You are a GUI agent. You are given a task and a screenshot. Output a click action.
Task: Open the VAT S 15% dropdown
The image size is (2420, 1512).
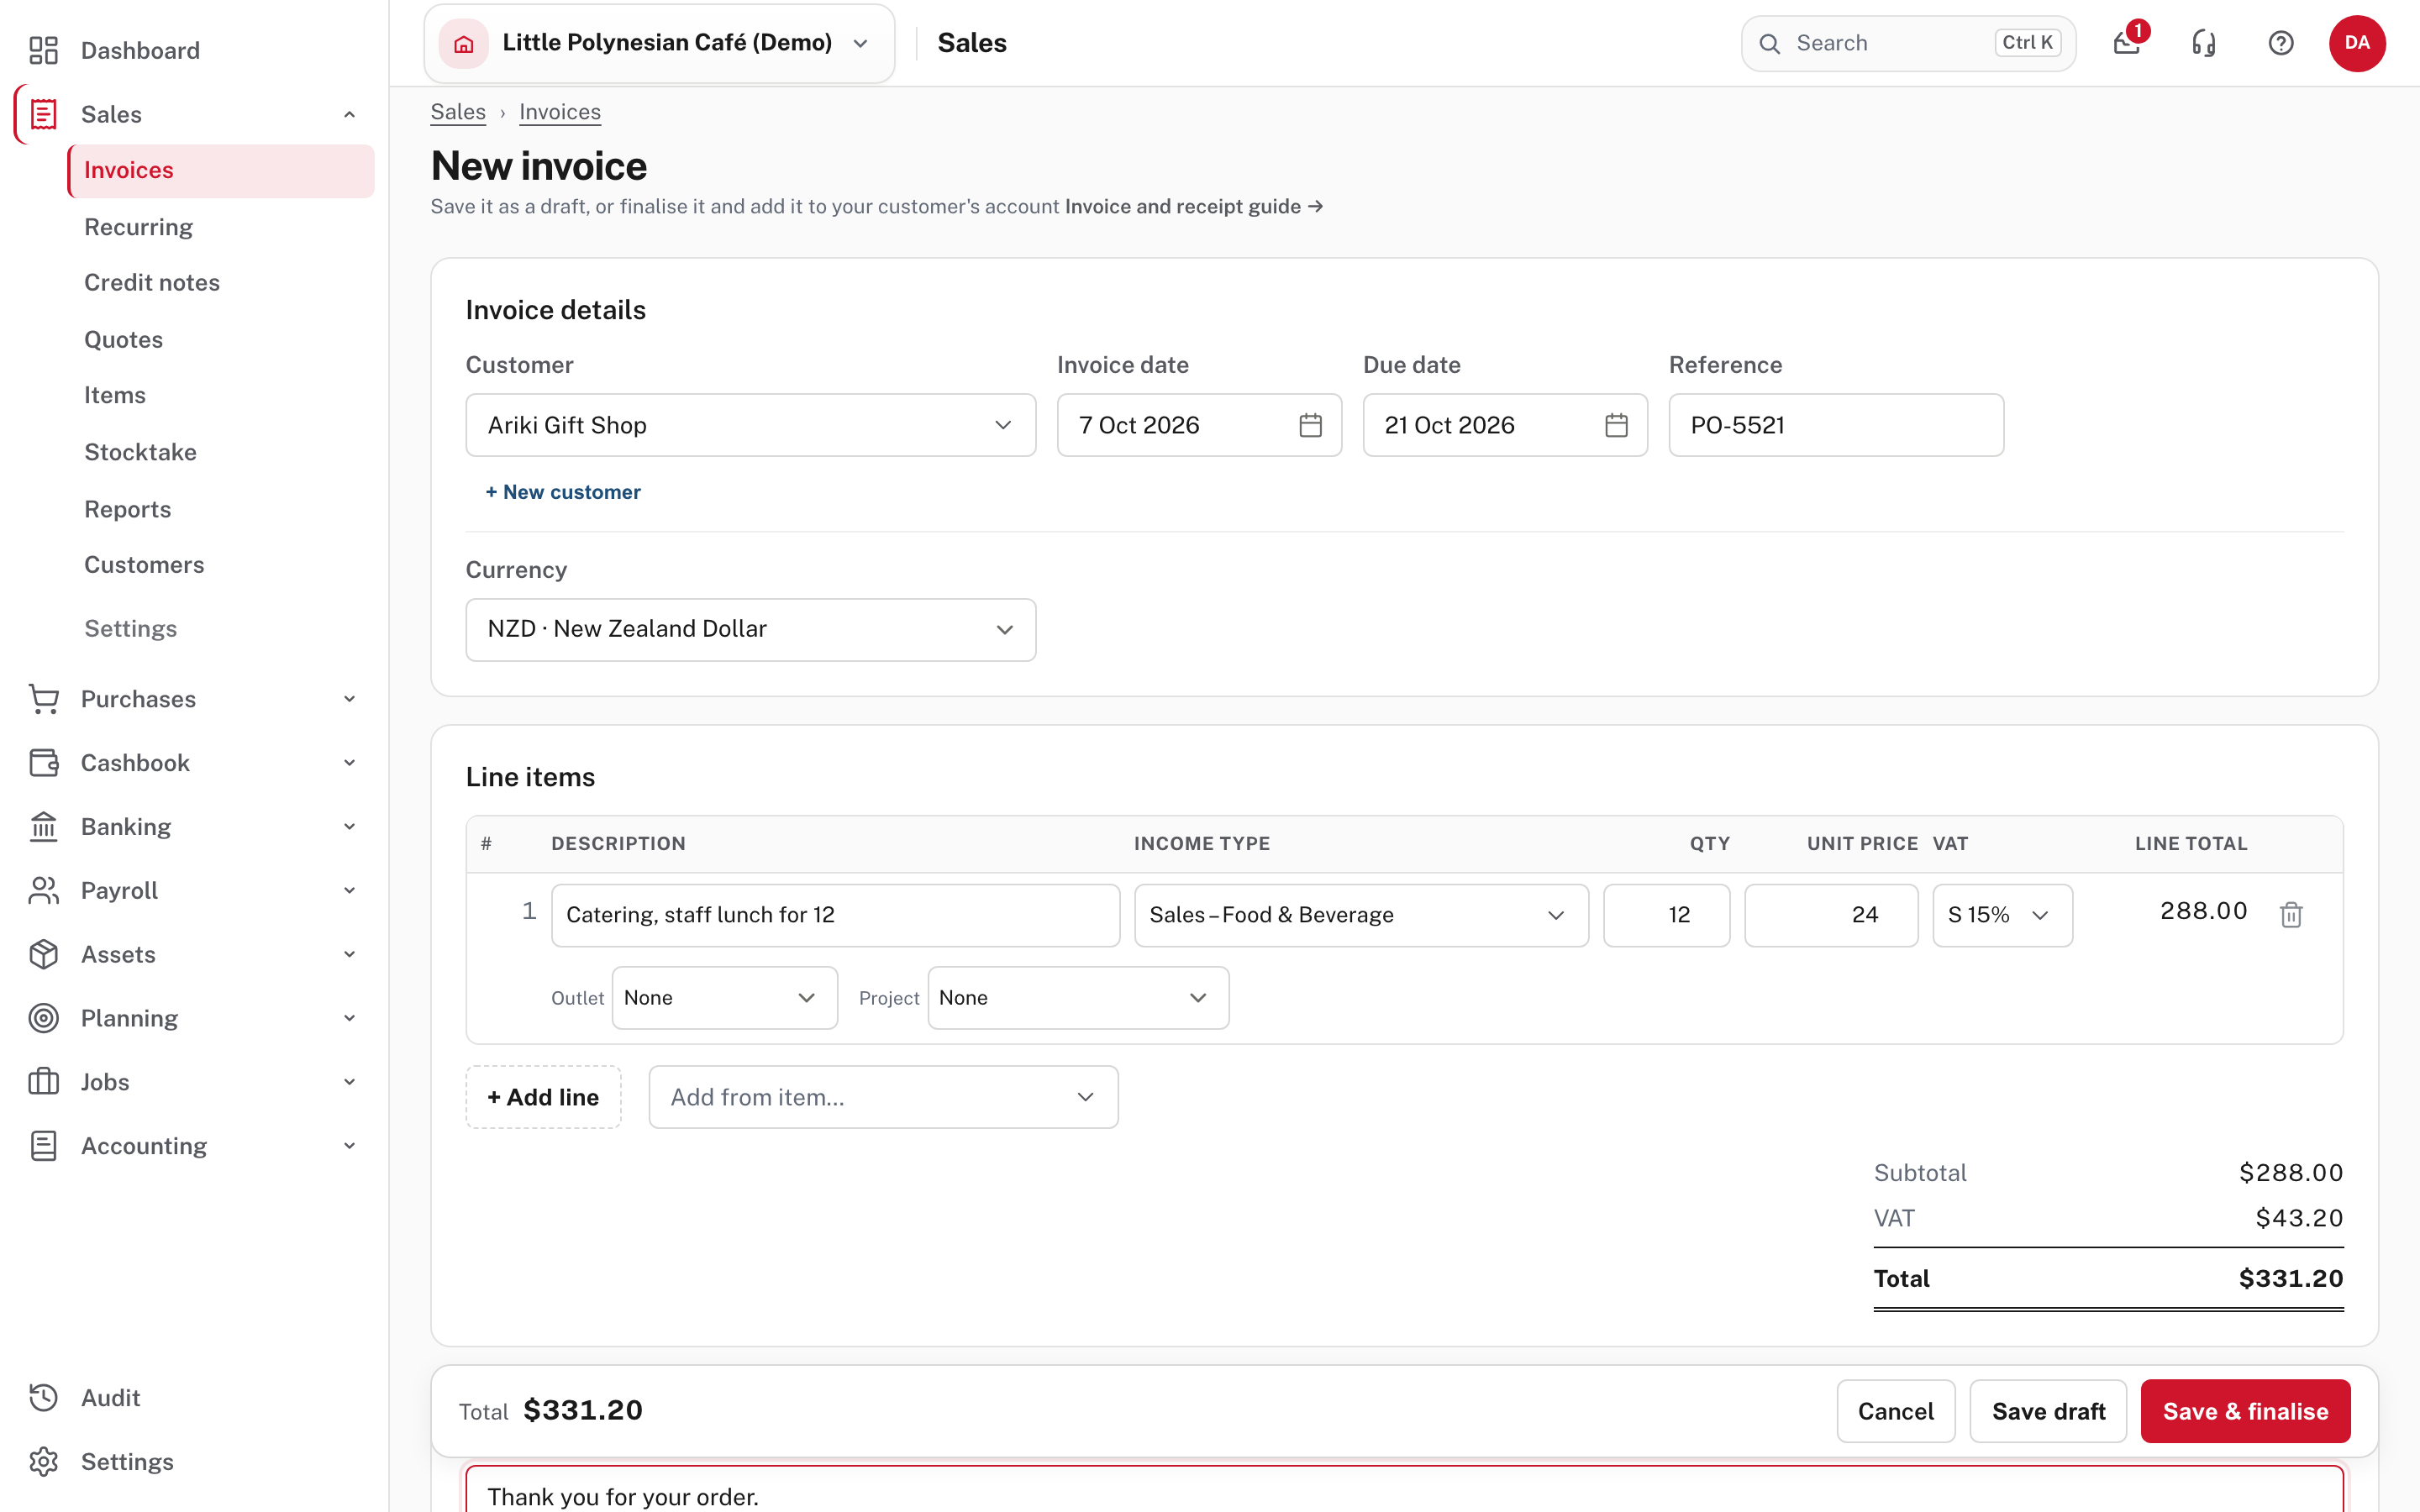point(2002,915)
